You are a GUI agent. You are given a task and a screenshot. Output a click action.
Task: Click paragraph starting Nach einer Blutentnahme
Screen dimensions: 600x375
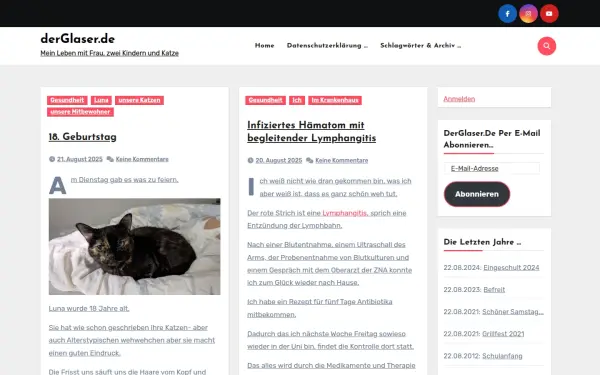pyautogui.click(x=329, y=264)
